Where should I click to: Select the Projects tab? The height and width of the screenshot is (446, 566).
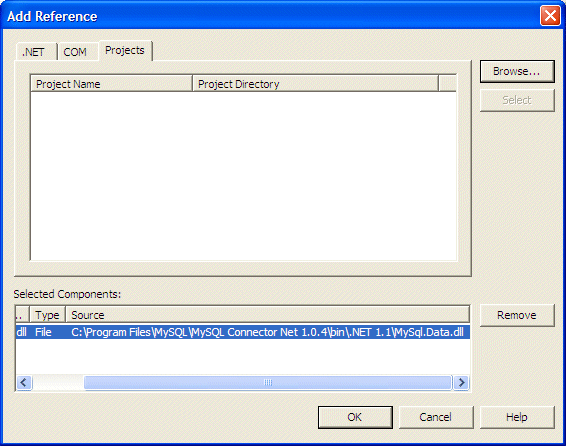tap(126, 51)
